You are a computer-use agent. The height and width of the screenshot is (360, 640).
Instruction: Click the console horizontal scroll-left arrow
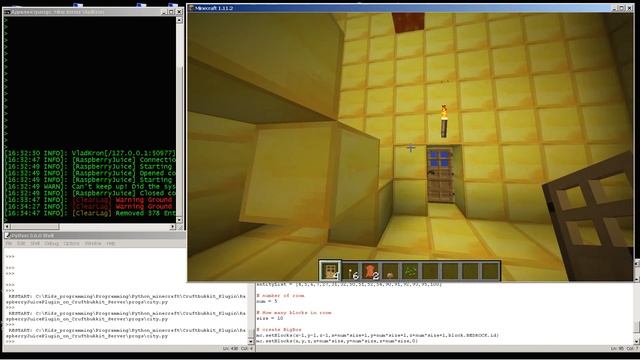pos(7,227)
